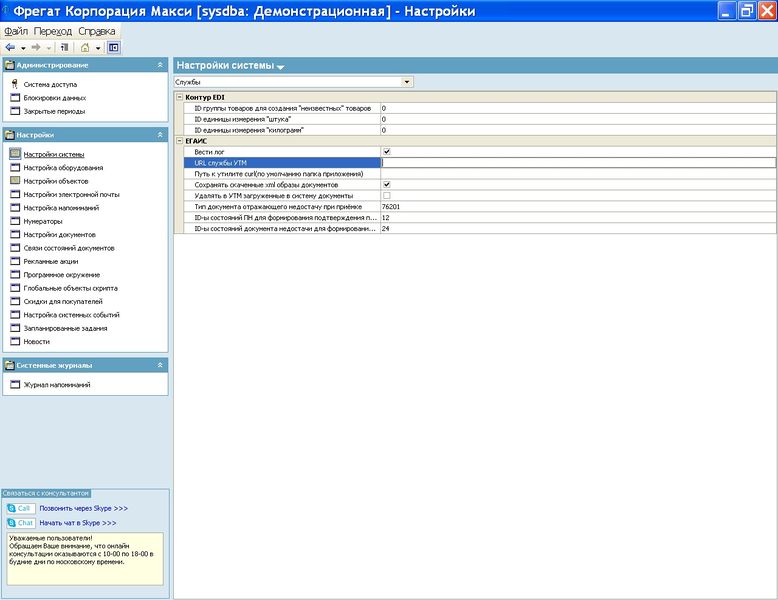Open the Справка menu
This screenshot has width=778, height=600.
point(97,31)
